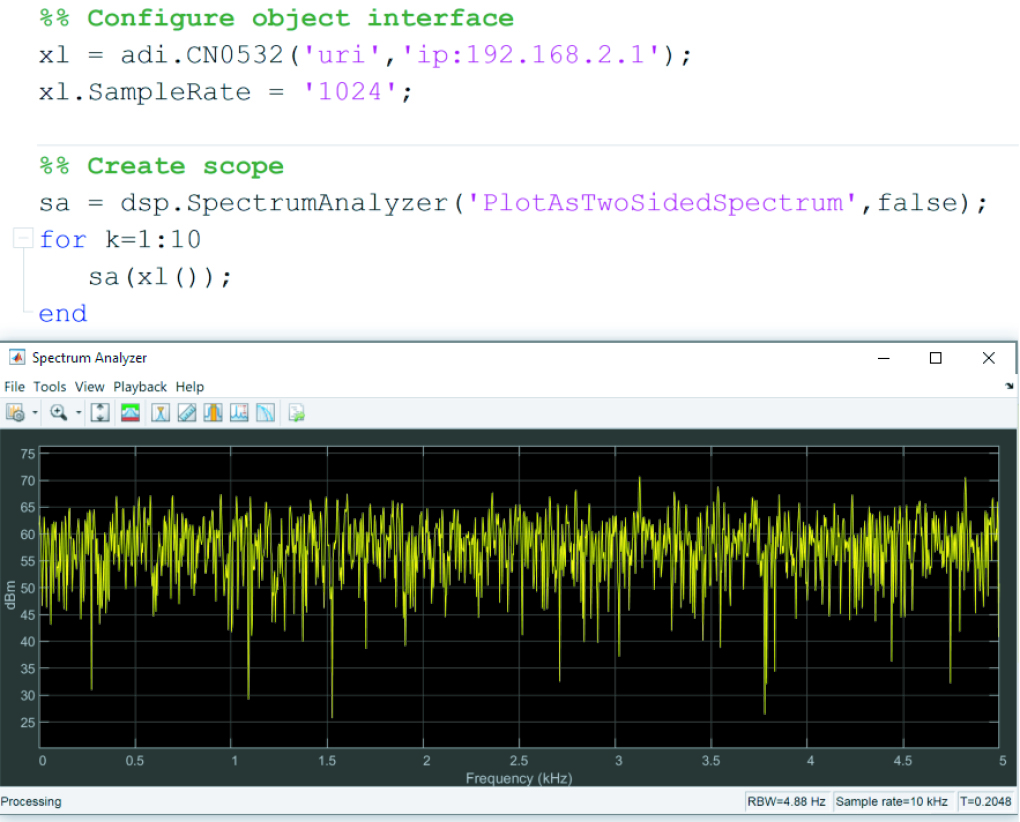Image resolution: width=1020 pixels, height=822 pixels.
Task: Open the CCDF measurements curve icon
Action: [265, 413]
